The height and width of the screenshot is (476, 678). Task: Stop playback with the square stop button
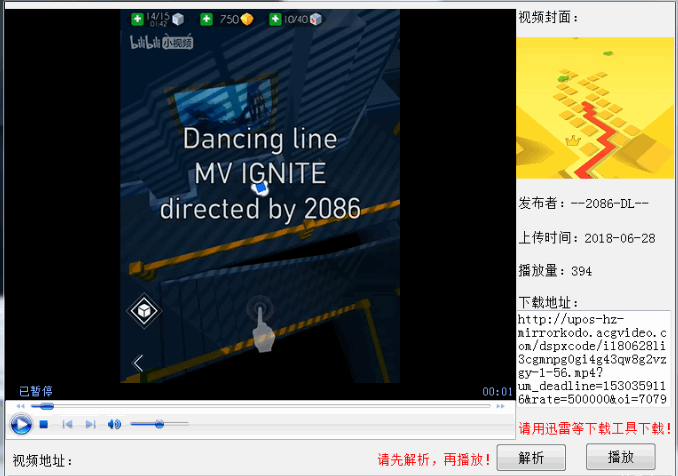[43, 425]
